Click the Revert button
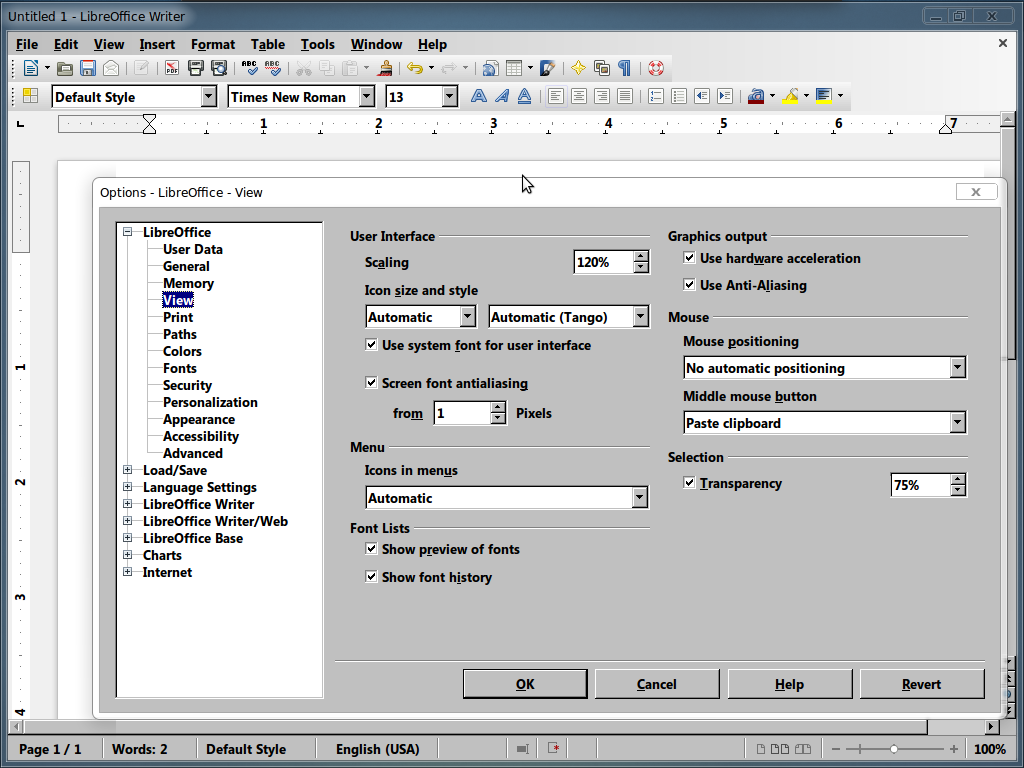1024x768 pixels. pyautogui.click(x=921, y=684)
